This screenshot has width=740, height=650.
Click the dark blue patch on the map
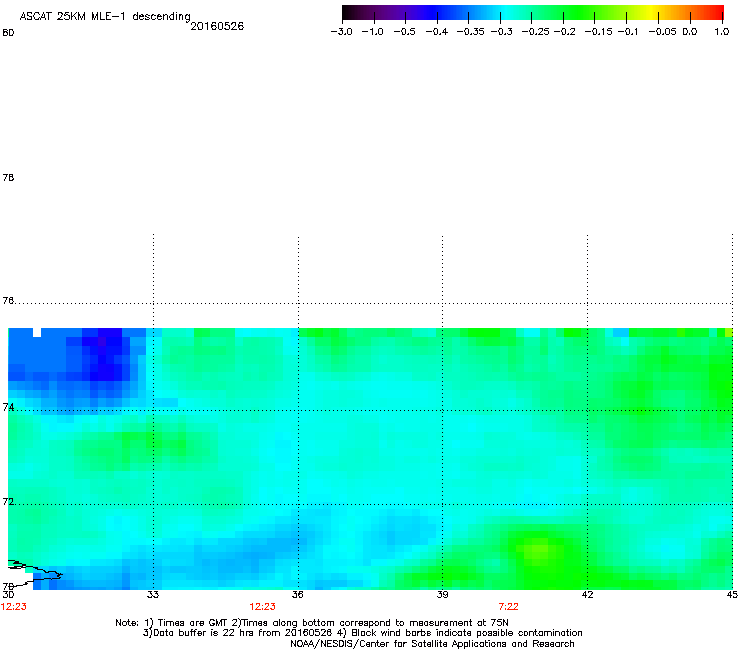coord(106,355)
